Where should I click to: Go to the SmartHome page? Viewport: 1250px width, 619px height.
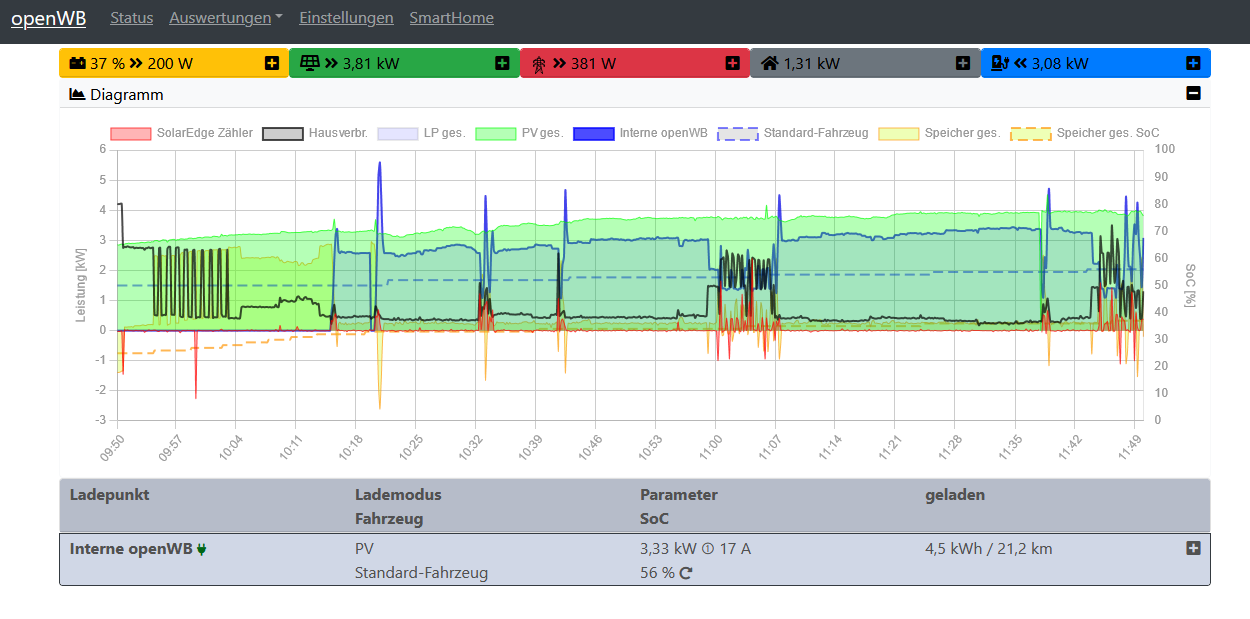451,18
